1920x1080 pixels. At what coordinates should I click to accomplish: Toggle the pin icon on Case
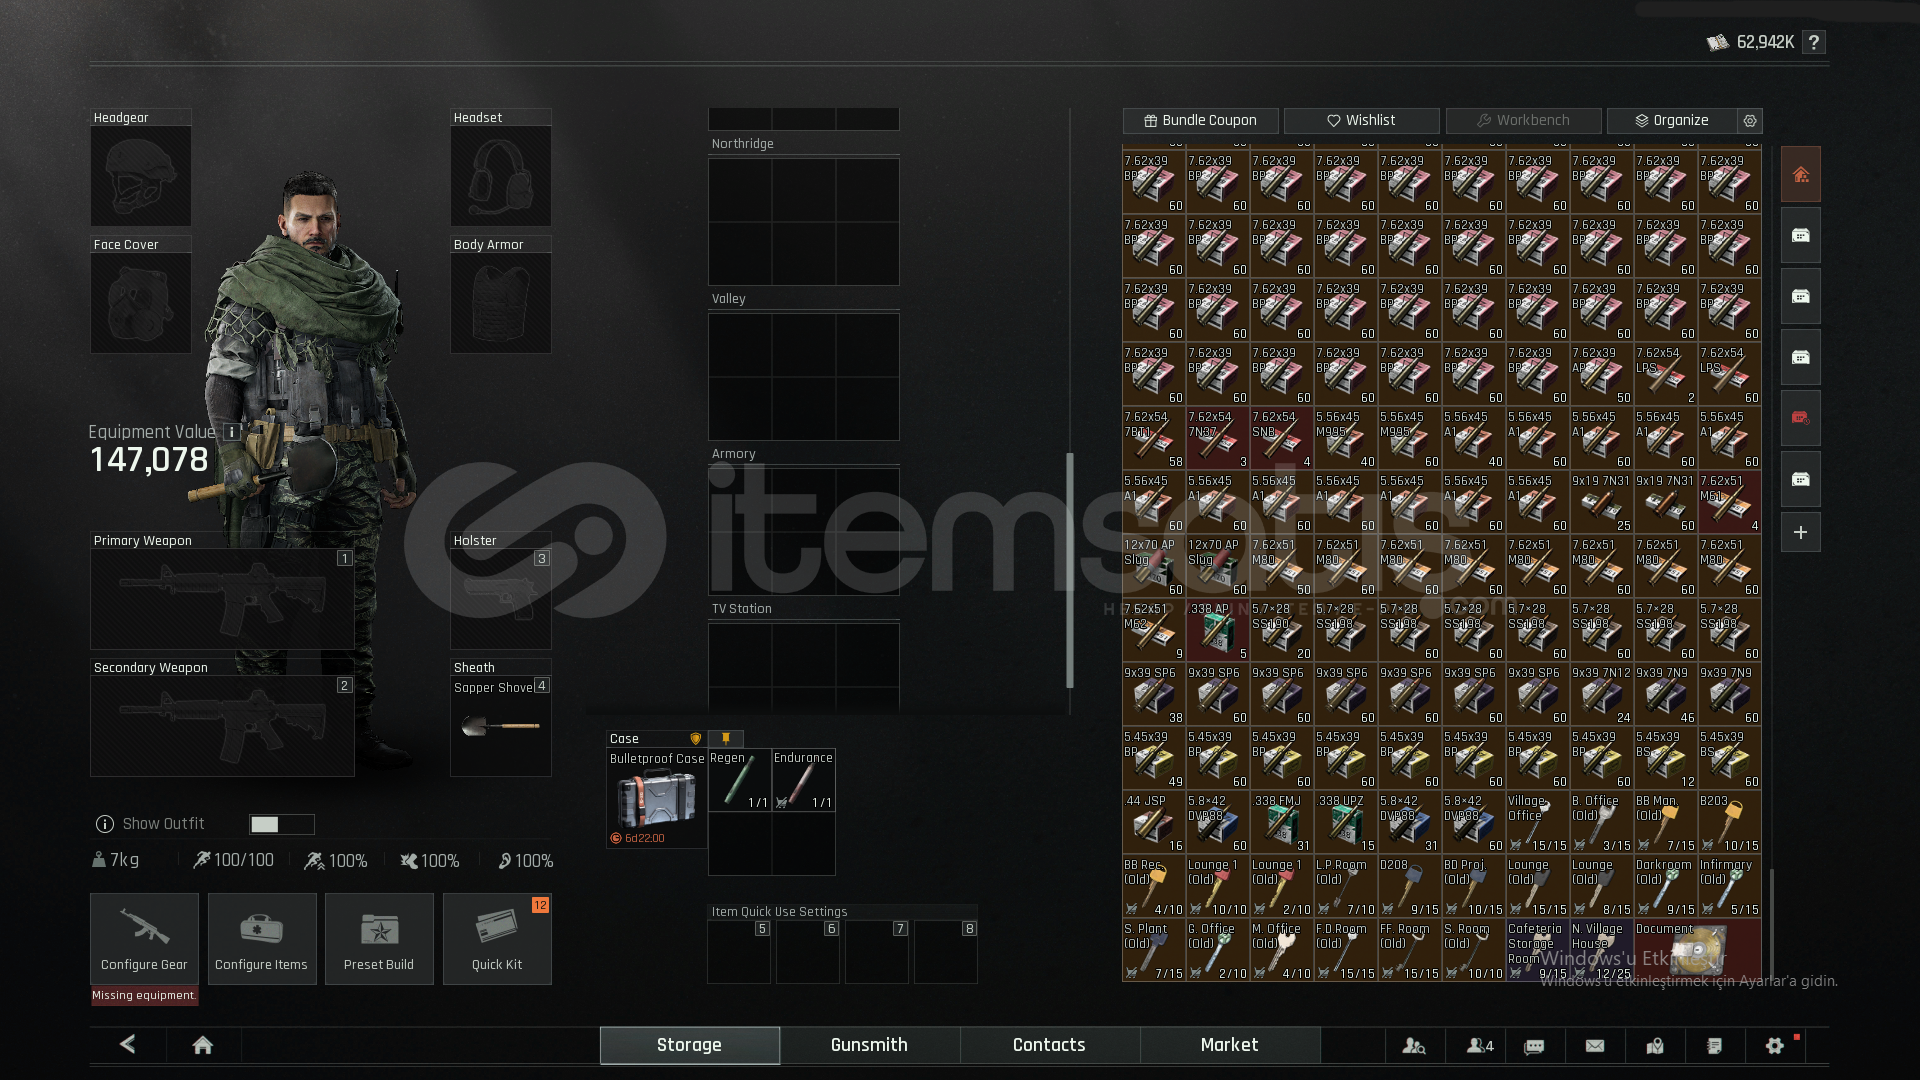tap(726, 739)
